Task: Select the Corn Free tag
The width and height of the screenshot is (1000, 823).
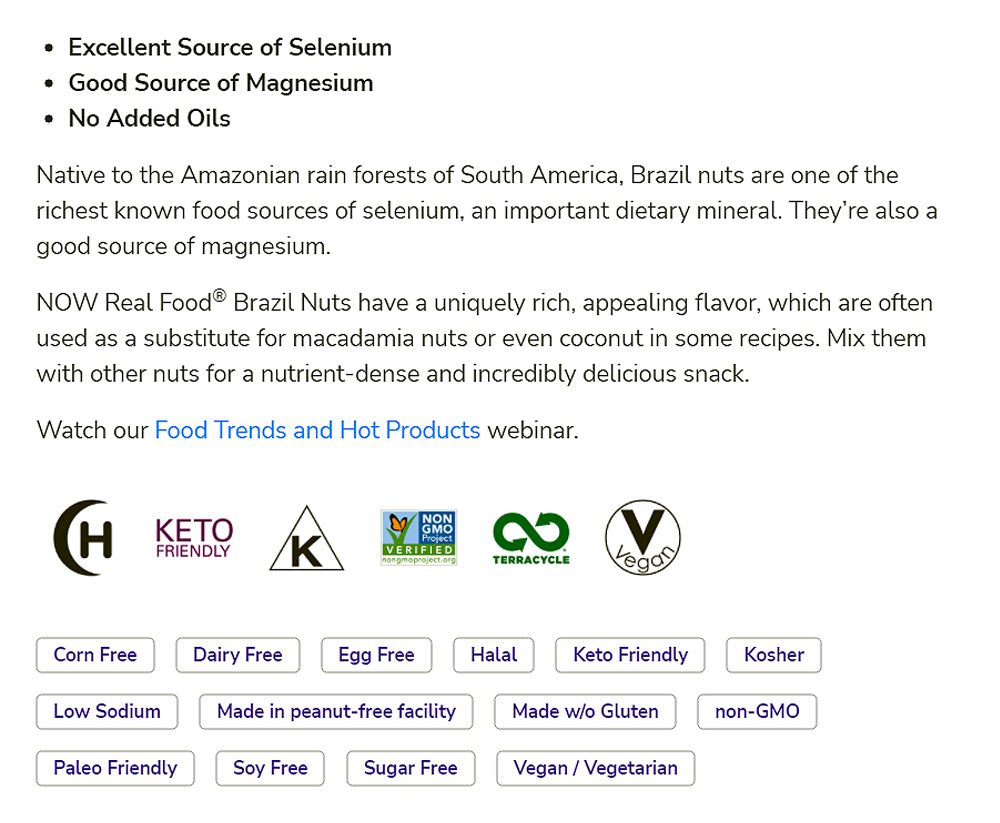Action: click(x=95, y=655)
